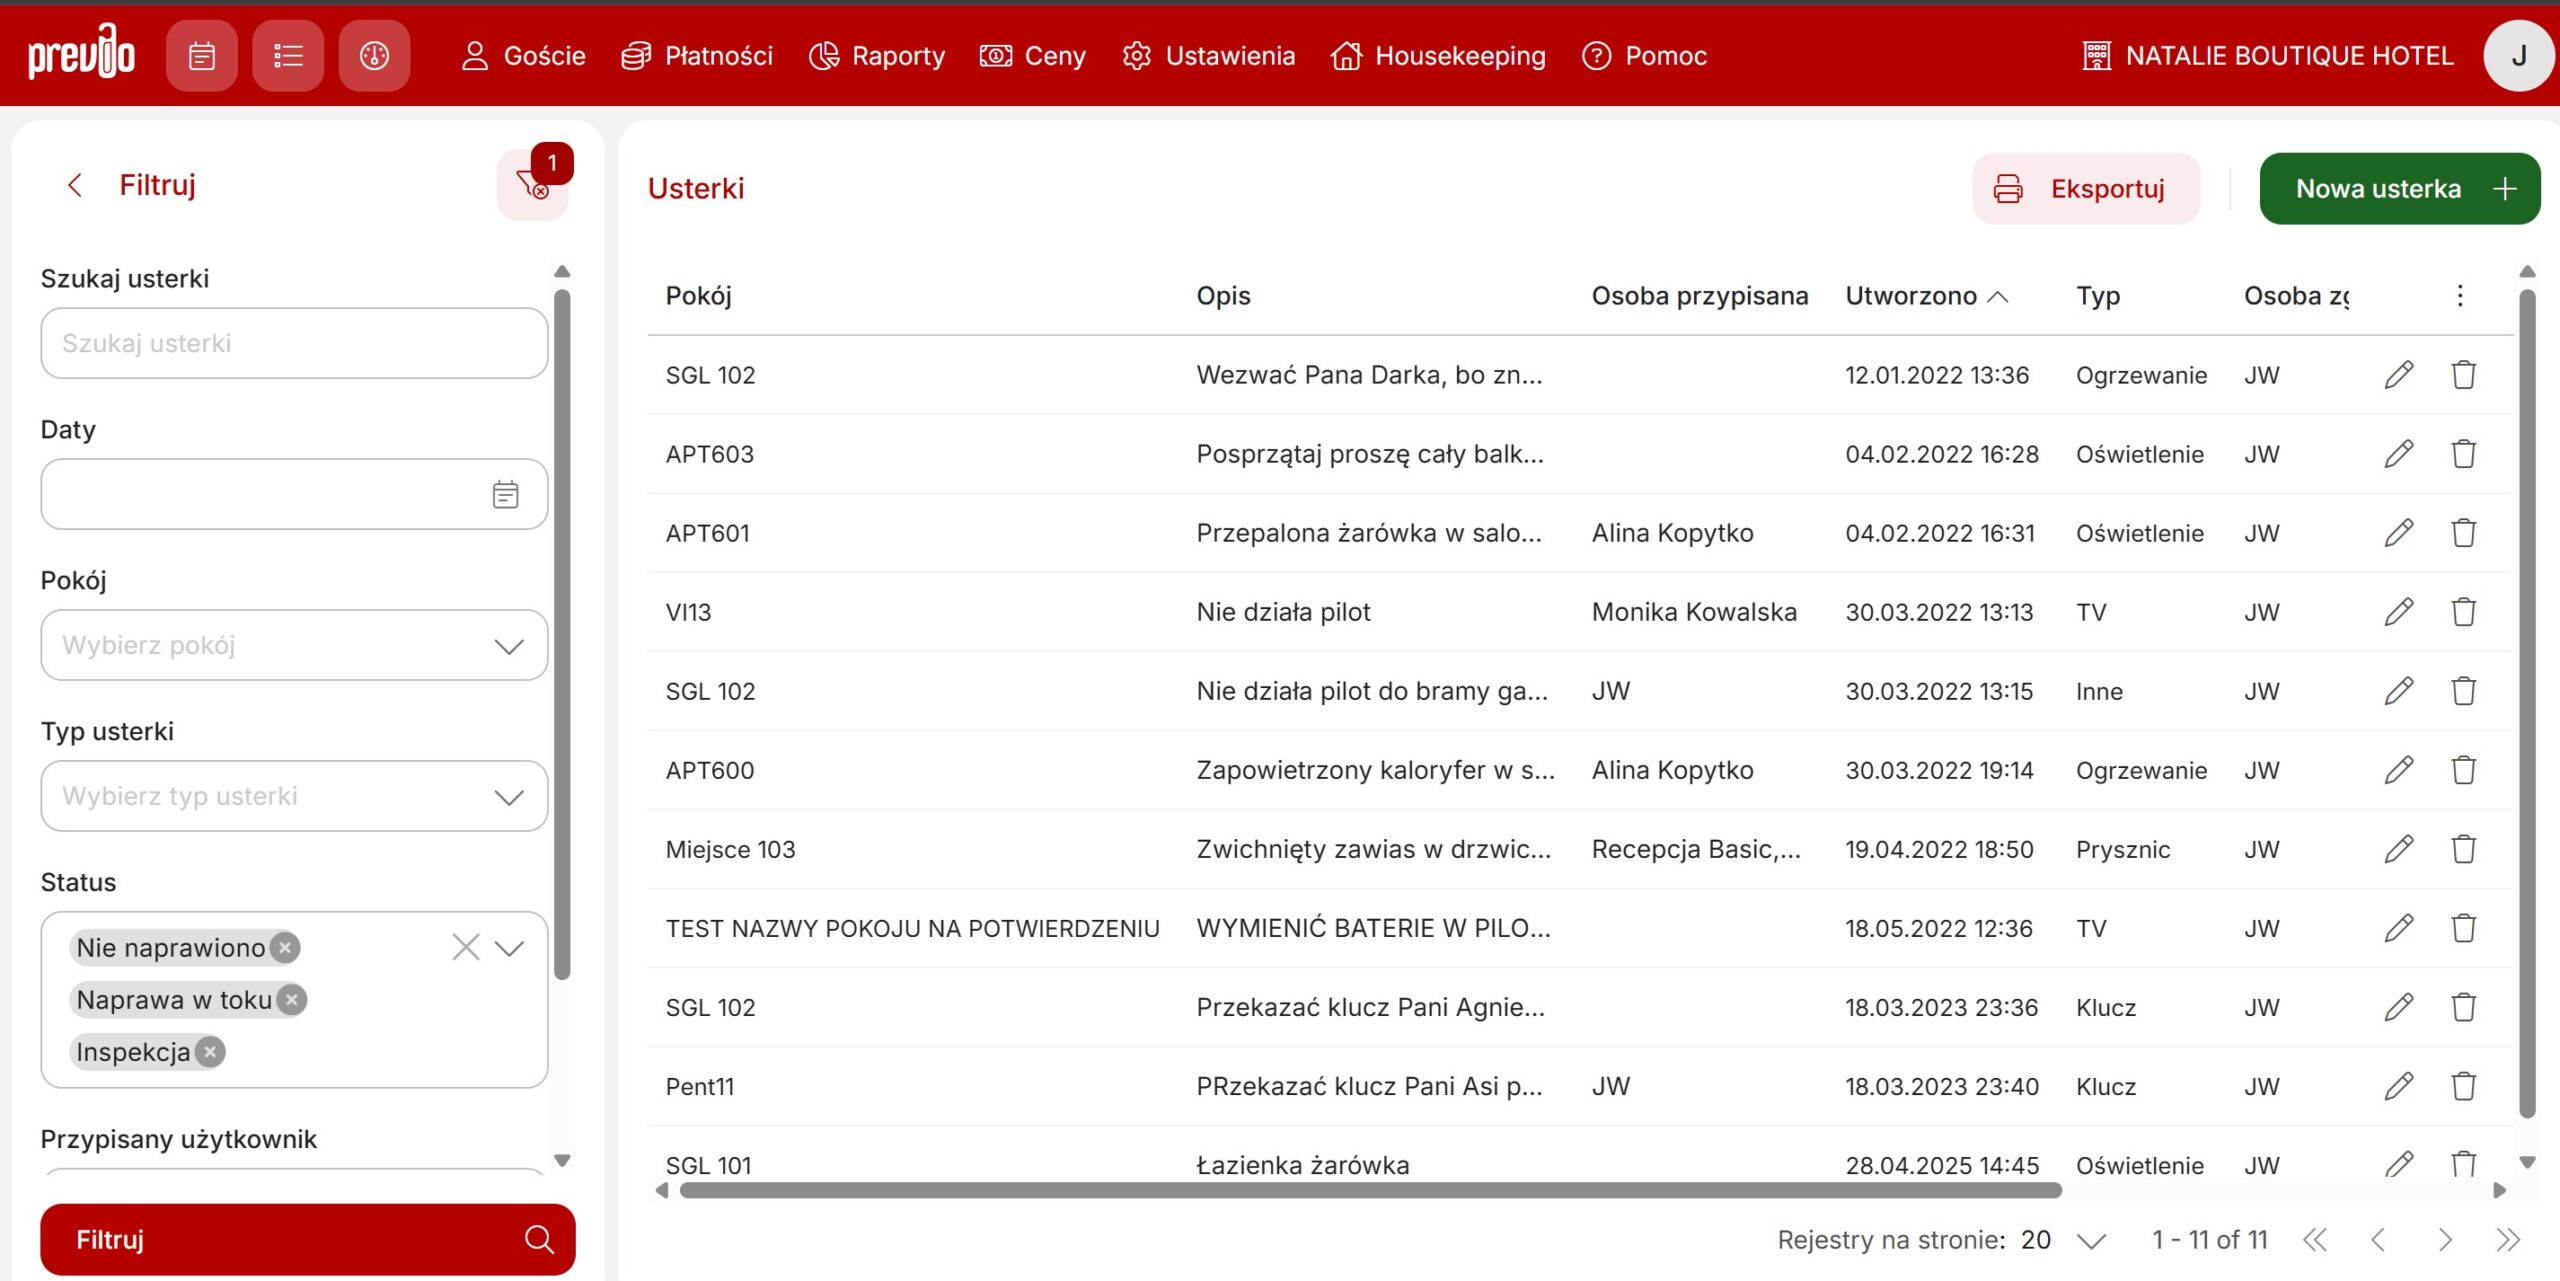This screenshot has height=1281, width=2560.
Task: Delete the APT600 fault row
Action: click(x=2464, y=770)
